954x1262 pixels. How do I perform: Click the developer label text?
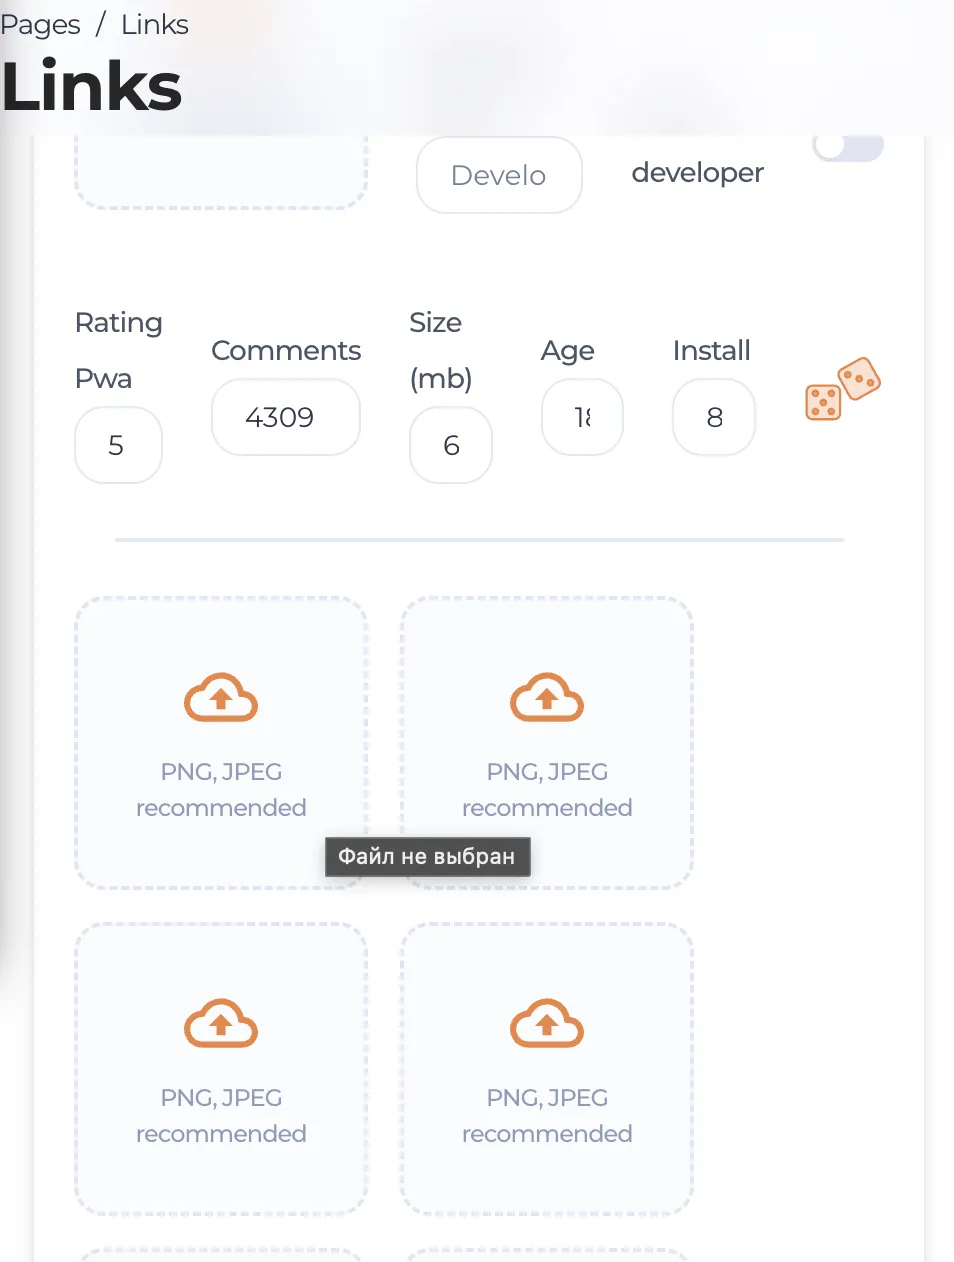coord(697,173)
